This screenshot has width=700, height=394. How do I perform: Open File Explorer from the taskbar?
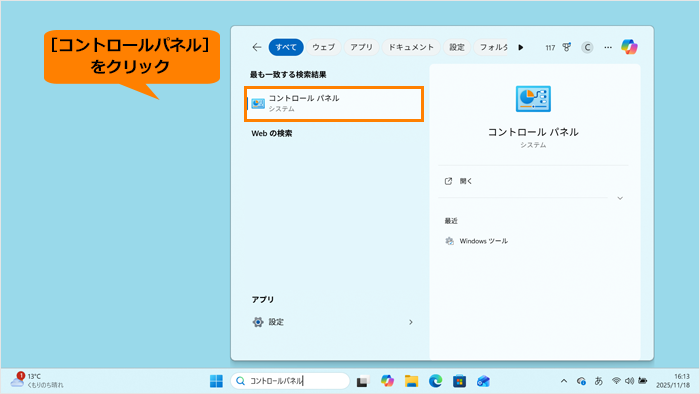411,381
